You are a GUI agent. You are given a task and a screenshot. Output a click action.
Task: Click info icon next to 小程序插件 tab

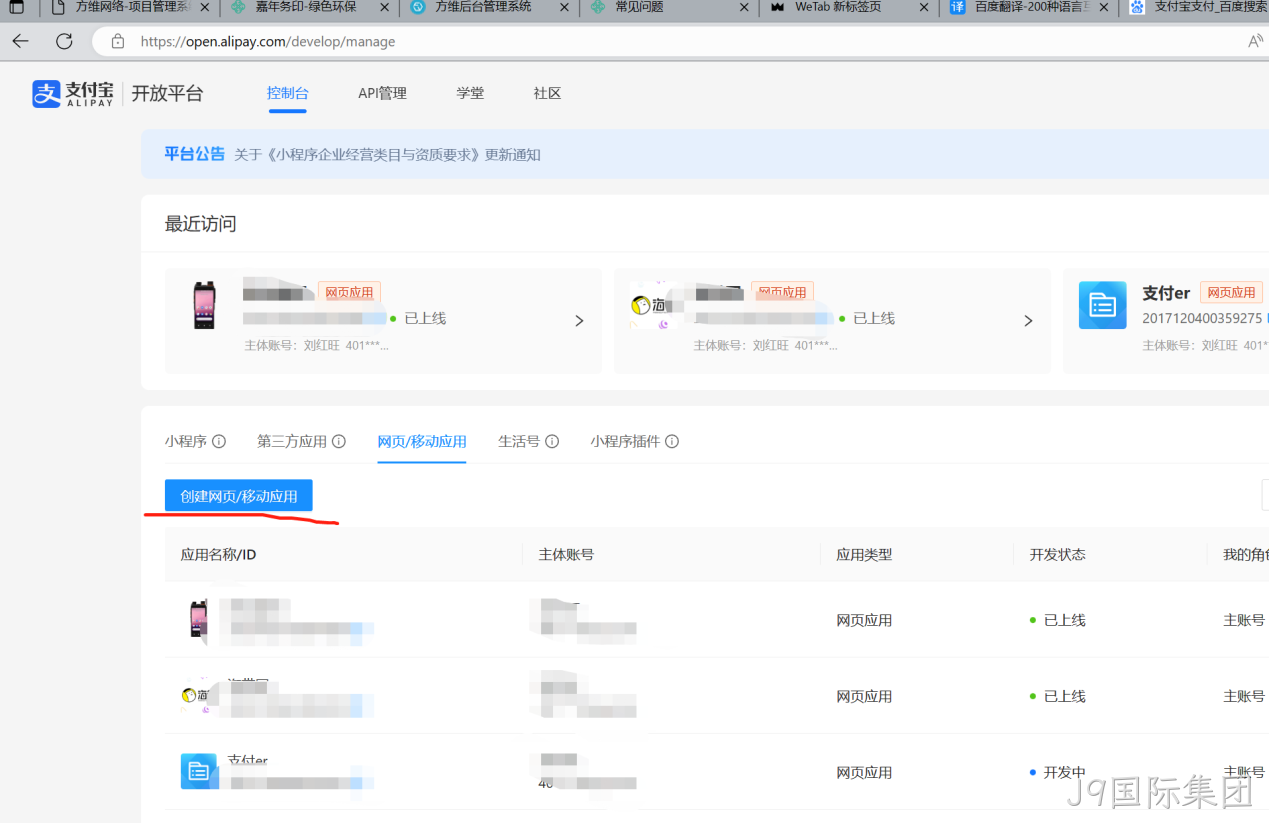[x=672, y=441]
